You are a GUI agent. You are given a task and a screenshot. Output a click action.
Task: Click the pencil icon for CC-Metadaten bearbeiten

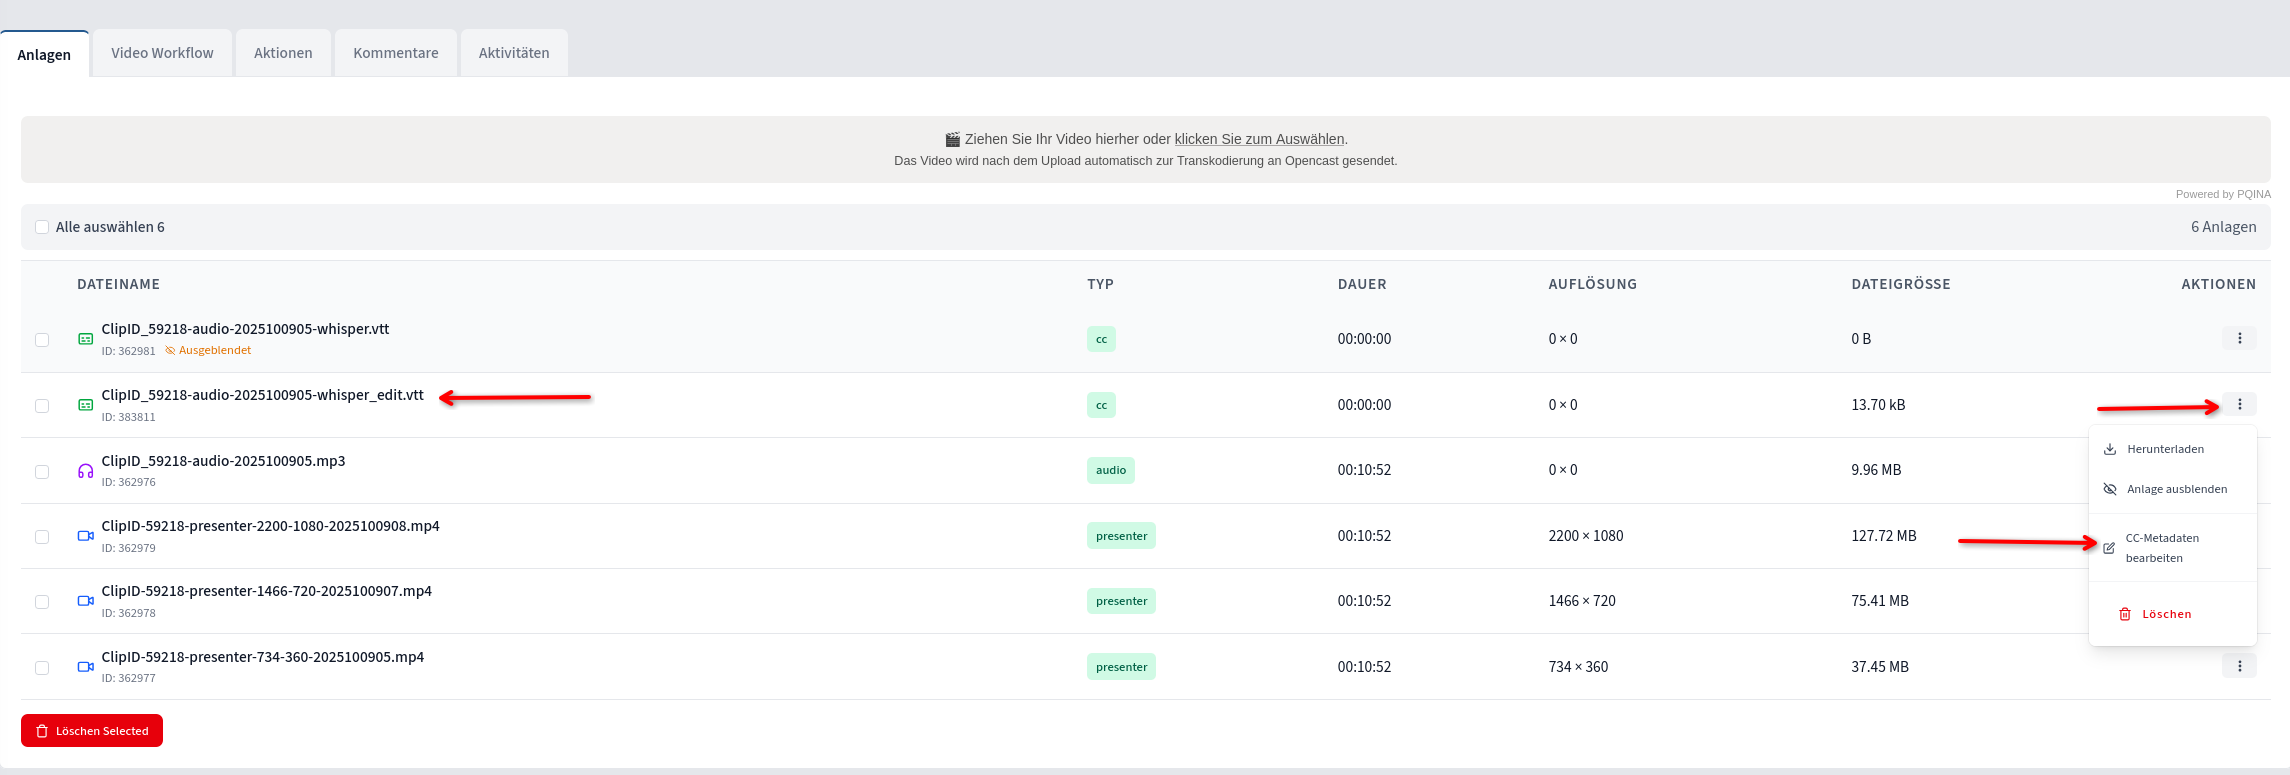pyautogui.click(x=2109, y=548)
